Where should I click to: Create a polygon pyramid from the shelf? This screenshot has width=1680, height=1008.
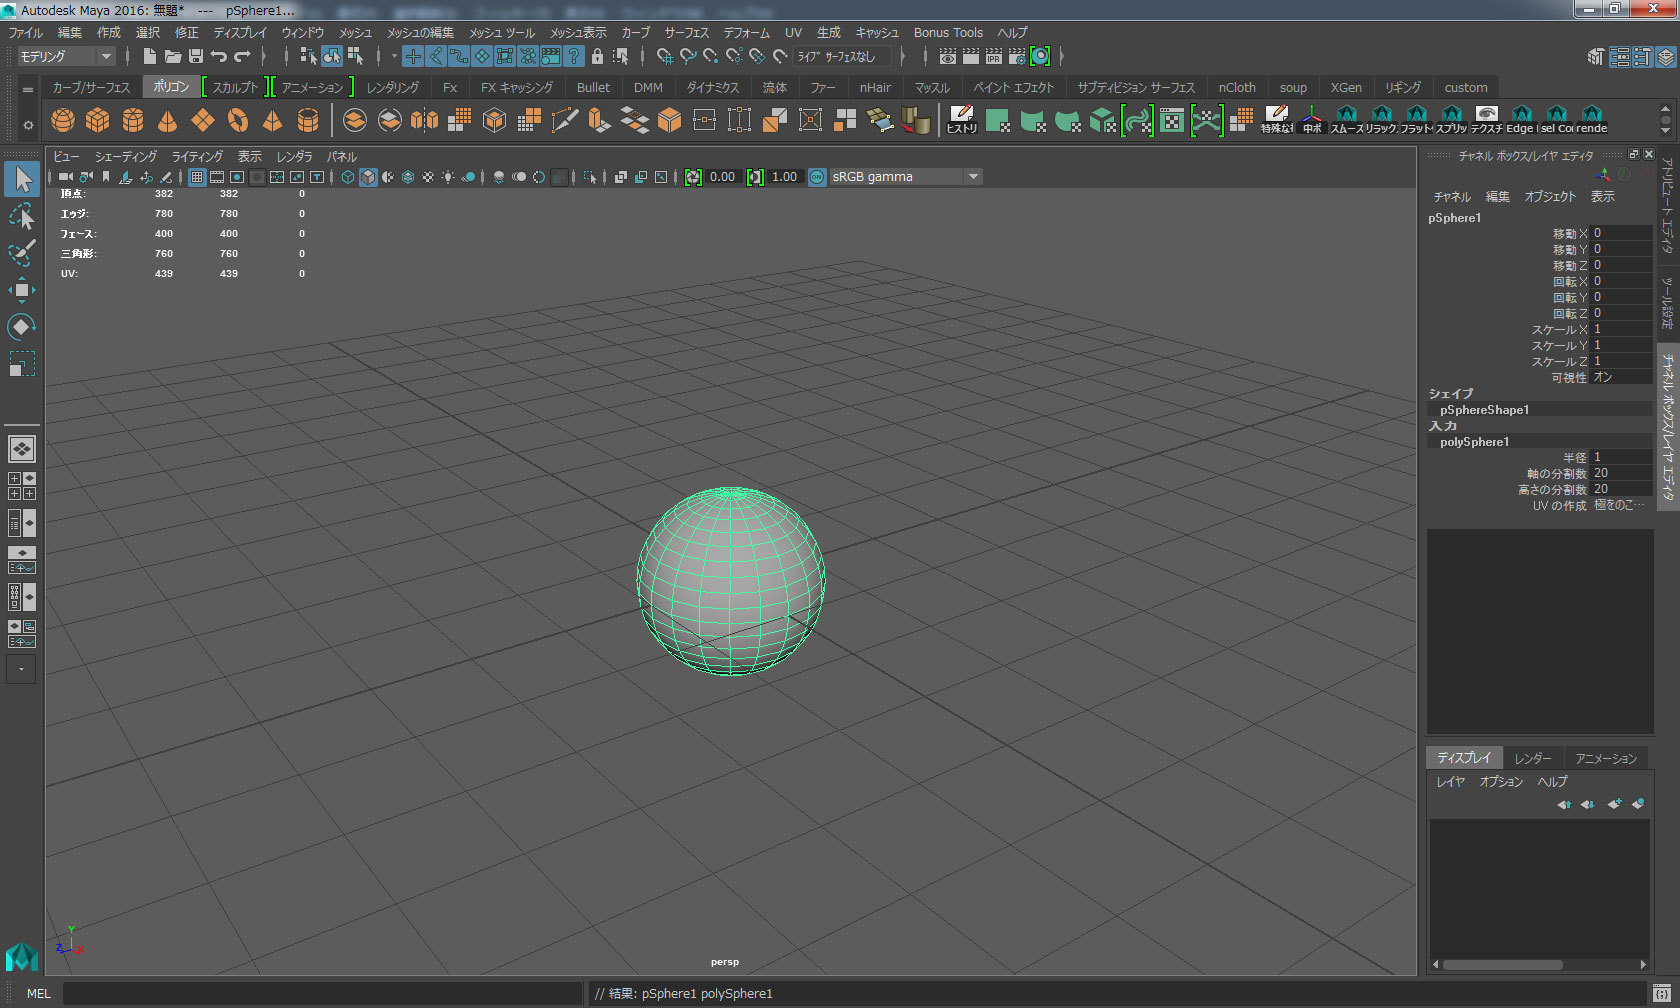point(272,121)
